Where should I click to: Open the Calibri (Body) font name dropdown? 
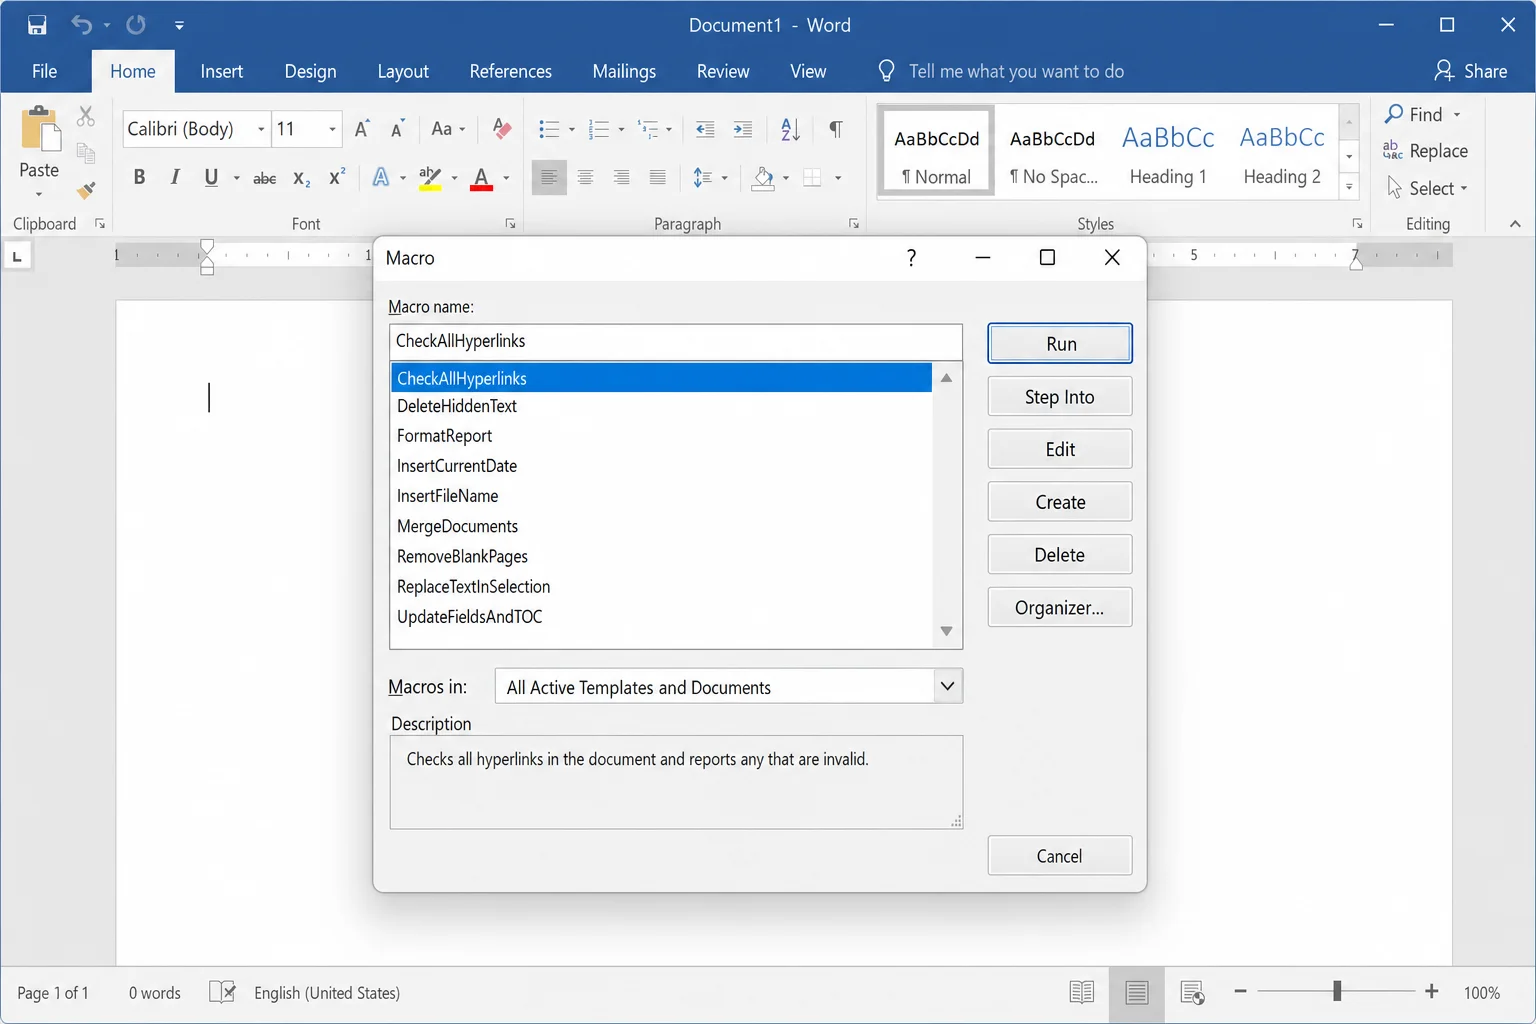click(261, 129)
